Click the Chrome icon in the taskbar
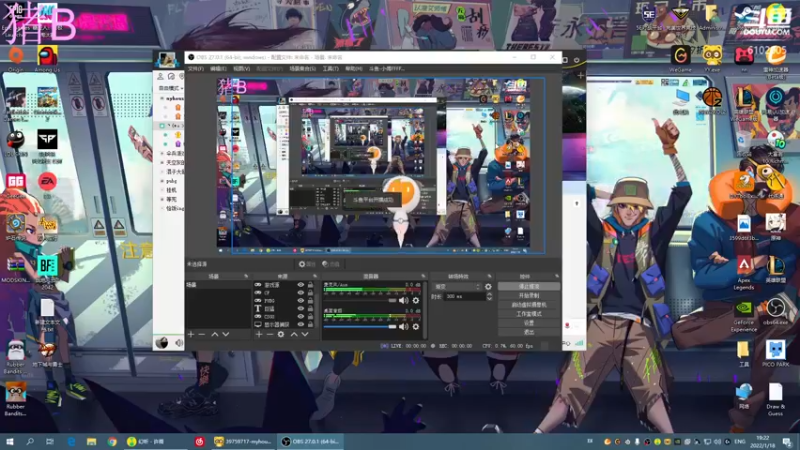800x450 pixels. 112,441
